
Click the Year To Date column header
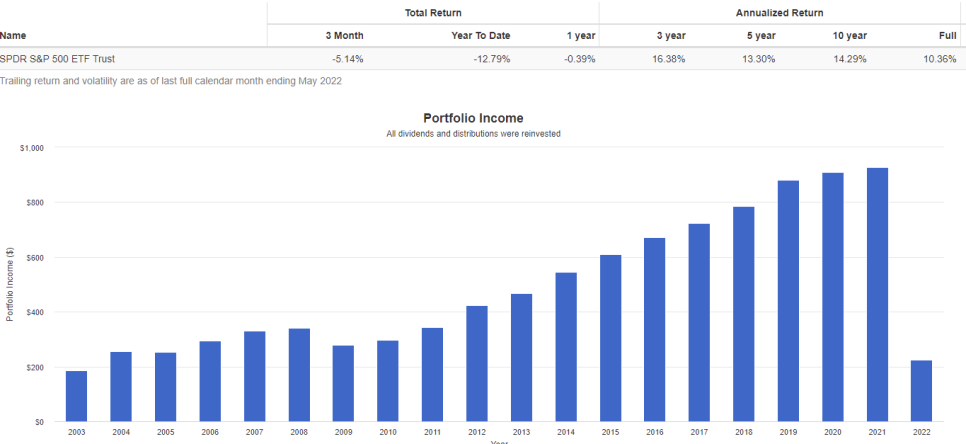(x=481, y=36)
